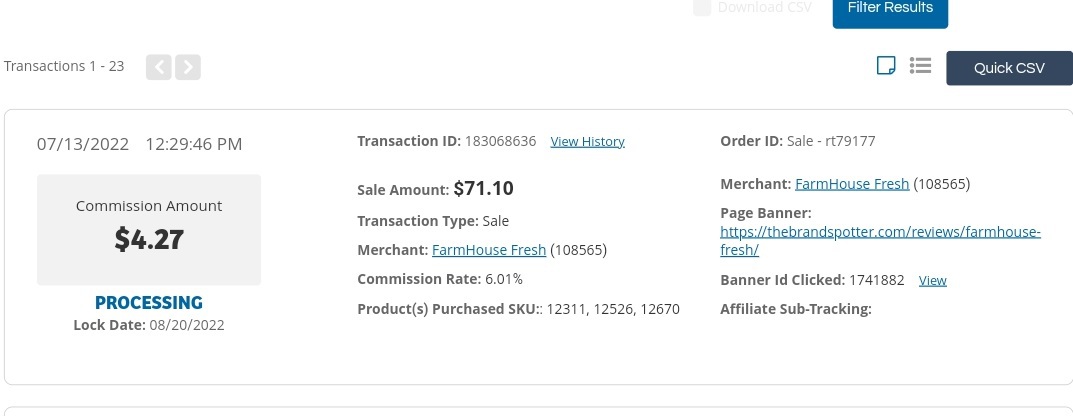Click the Transactions 1 - 23 counter
1073x416 pixels.
pyautogui.click(x=64, y=66)
